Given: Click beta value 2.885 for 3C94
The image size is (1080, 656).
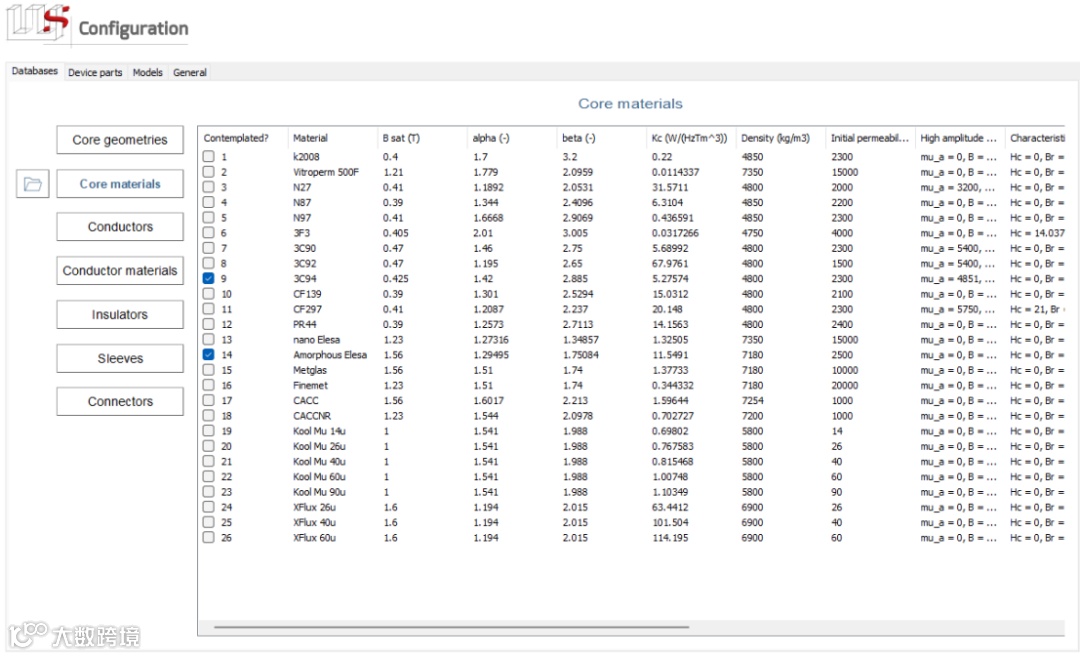Looking at the screenshot, I should (575, 278).
